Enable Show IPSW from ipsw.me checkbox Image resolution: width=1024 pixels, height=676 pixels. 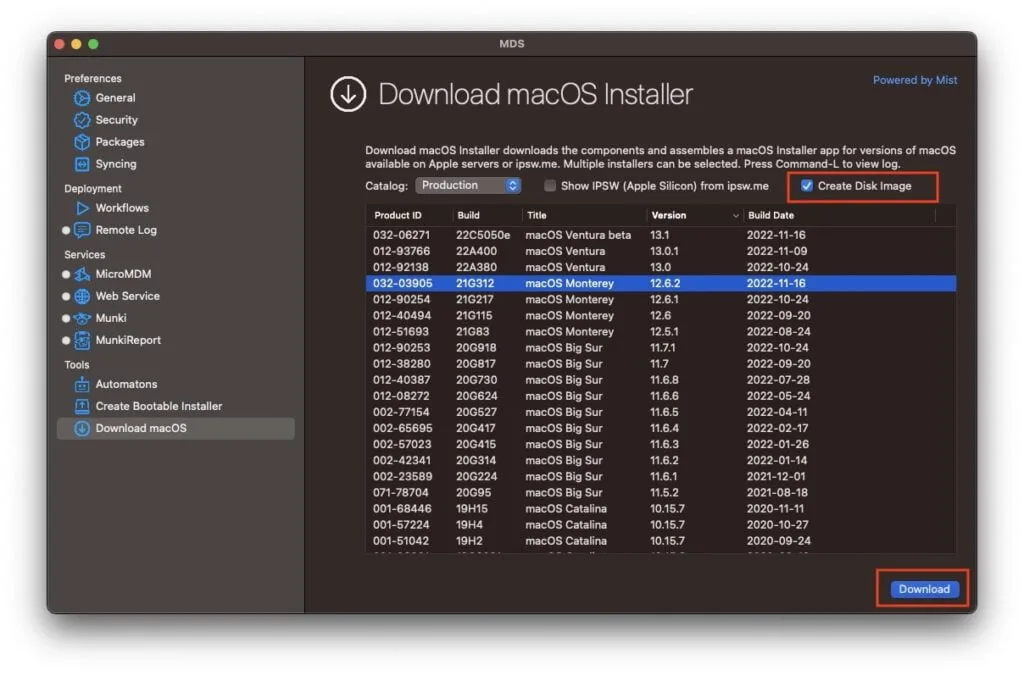click(x=550, y=185)
